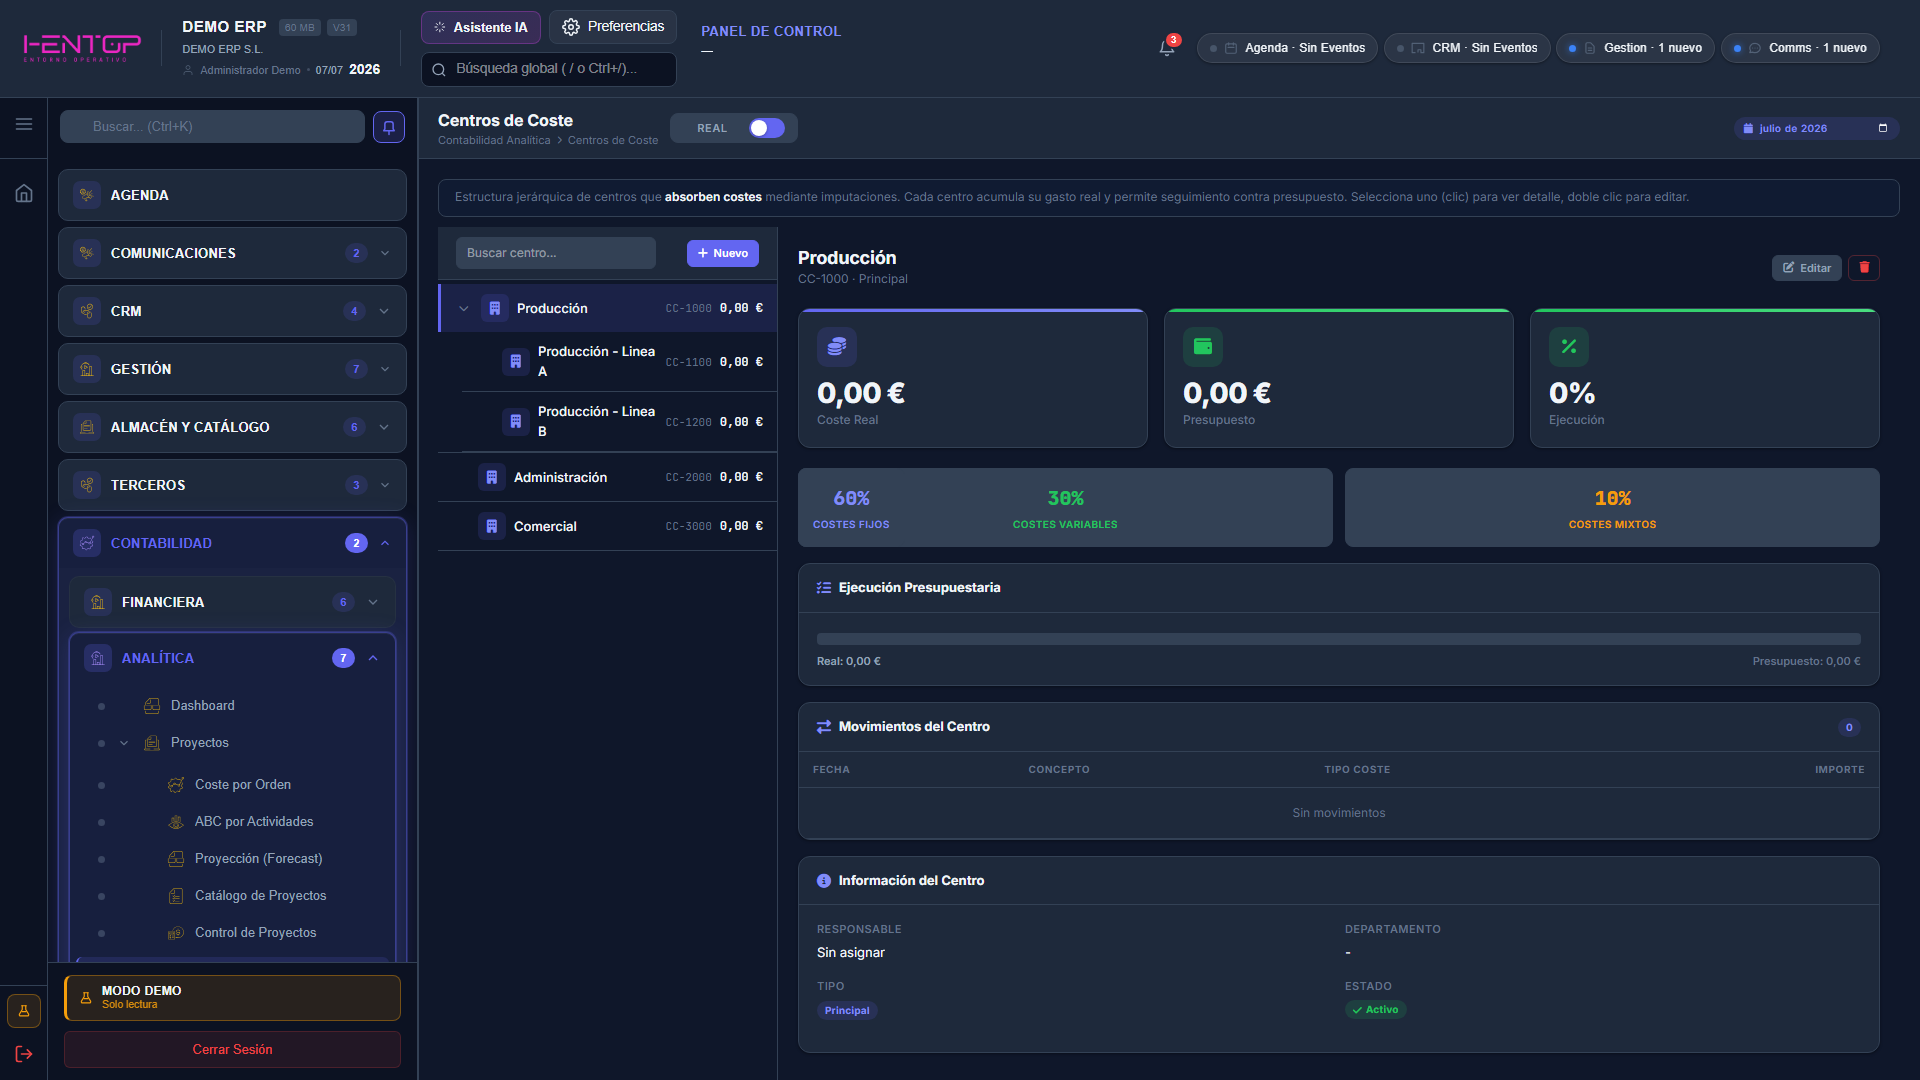Delete the Producción center with the trash icon
This screenshot has width=1920, height=1080.
click(1864, 268)
